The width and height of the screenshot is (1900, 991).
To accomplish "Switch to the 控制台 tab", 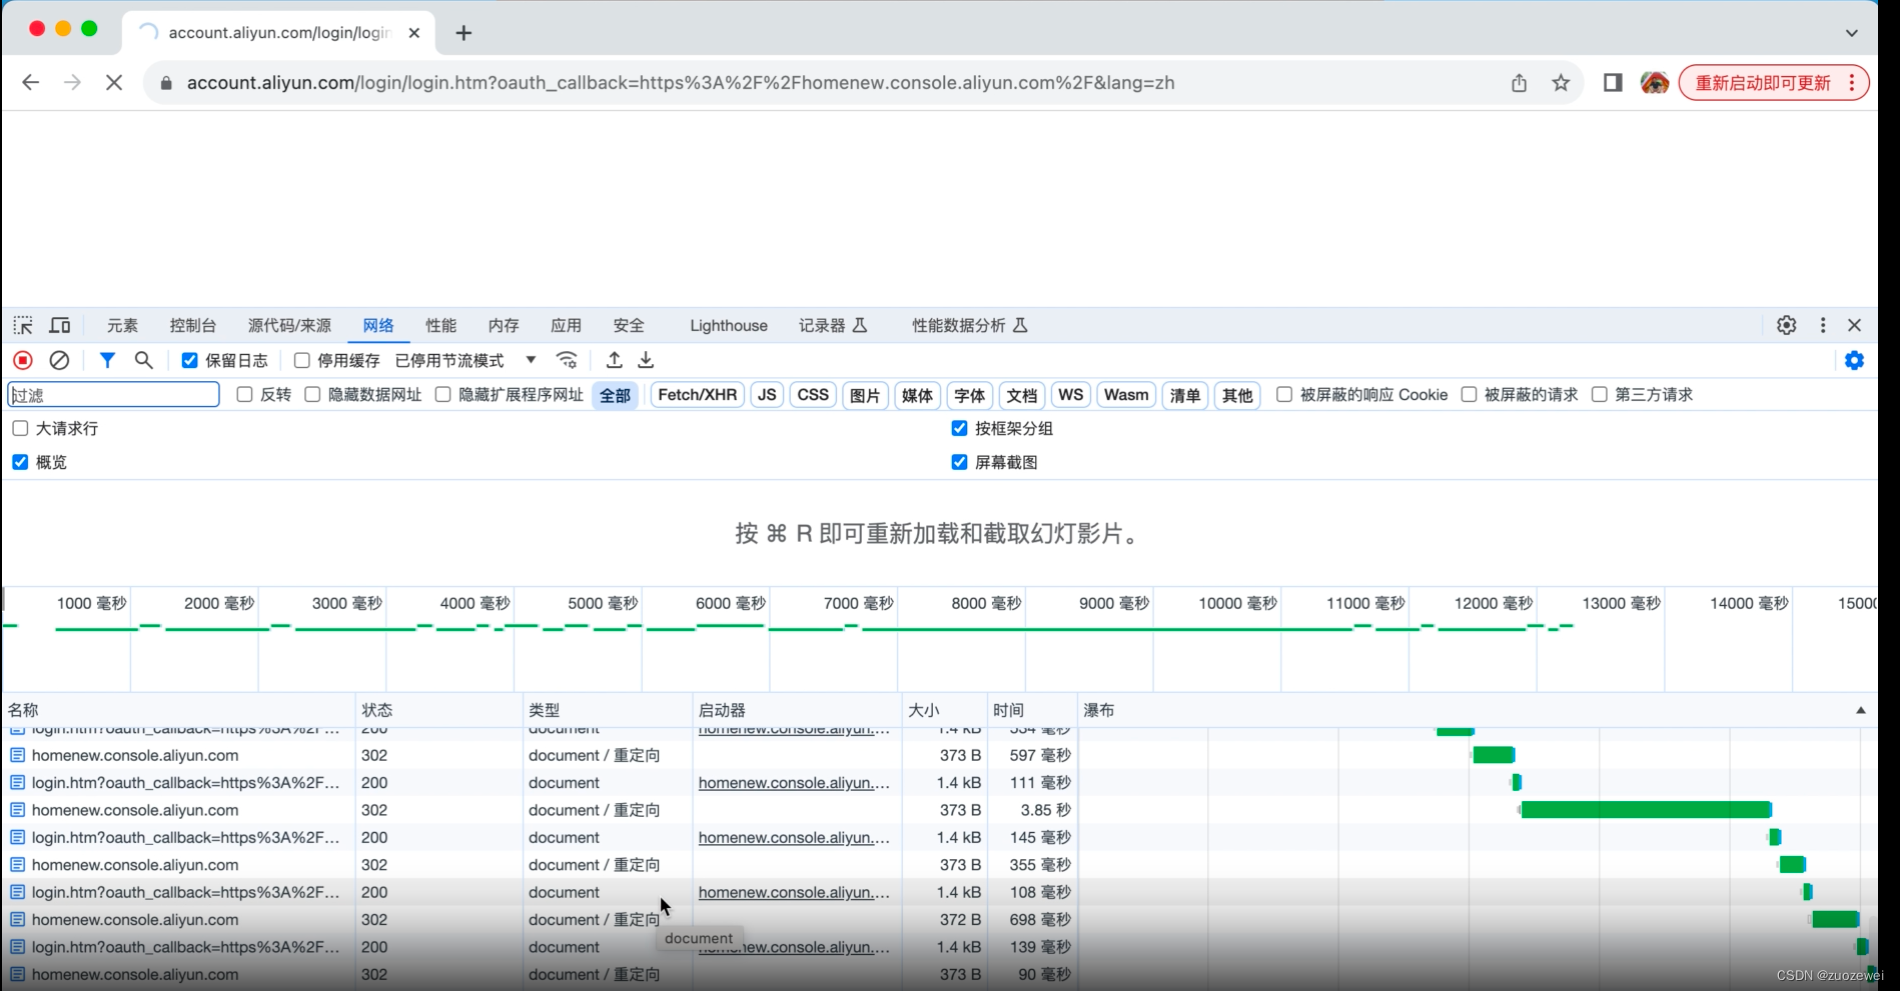I will (x=193, y=325).
